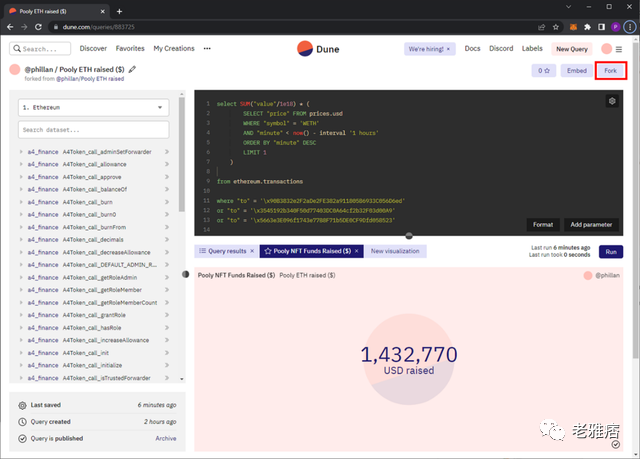
Task: Click the pencil edit title icon
Action: [x=132, y=69]
